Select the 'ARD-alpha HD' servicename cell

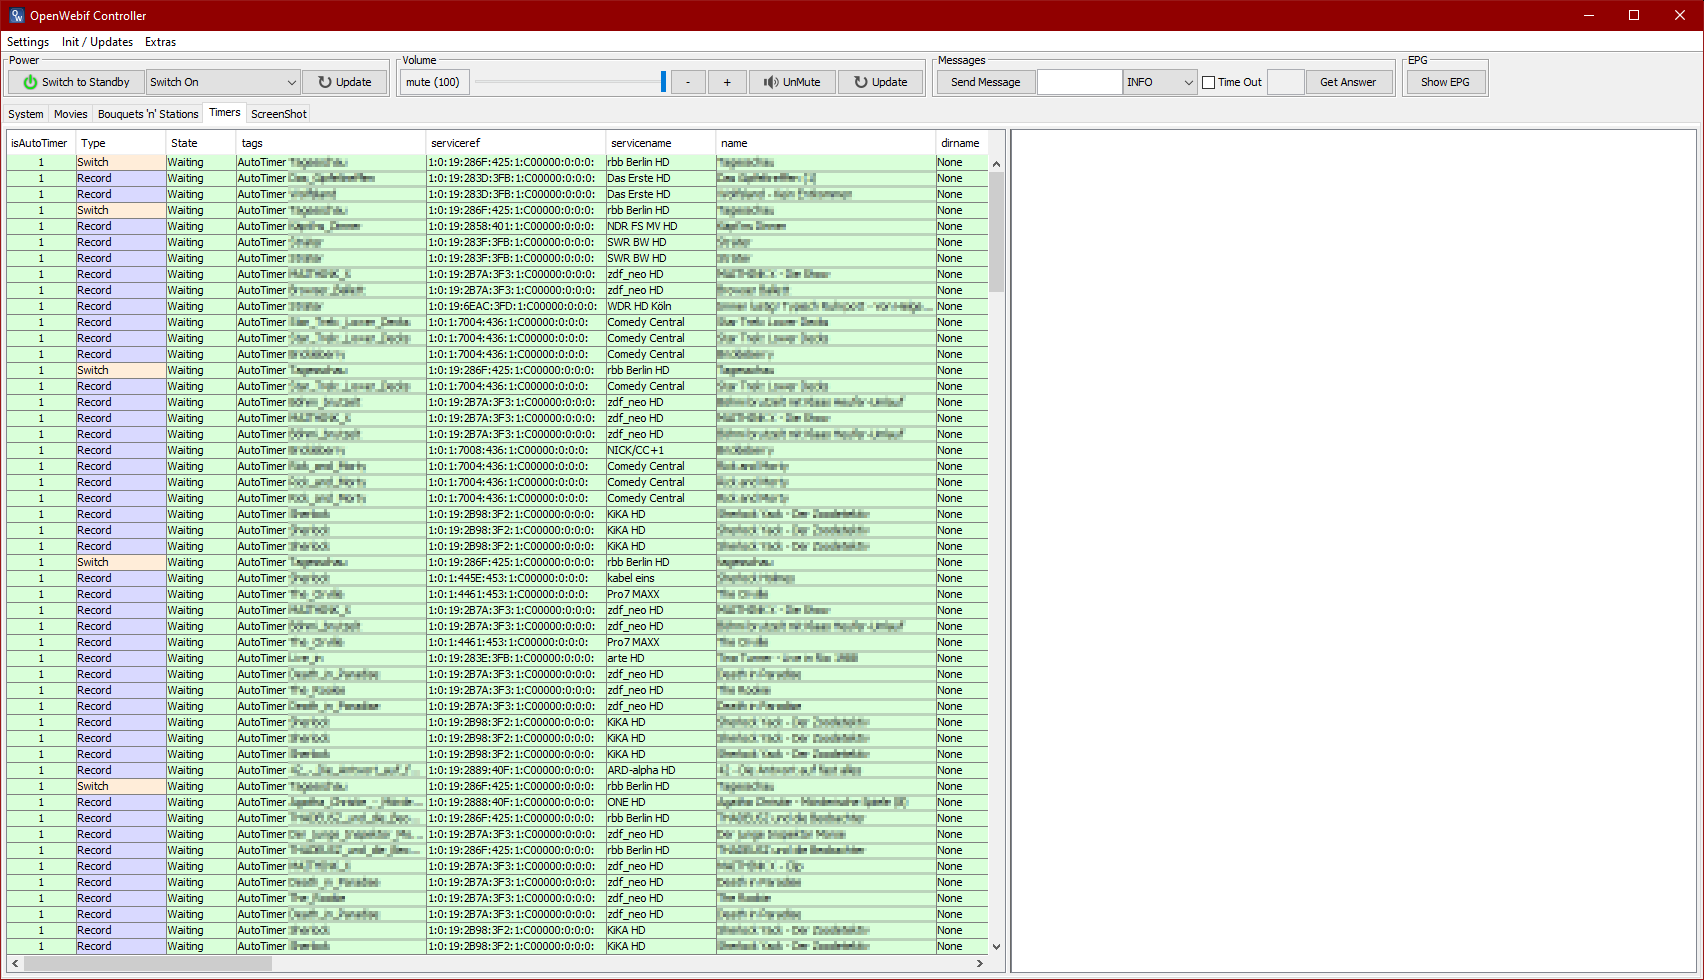[x=661, y=770]
